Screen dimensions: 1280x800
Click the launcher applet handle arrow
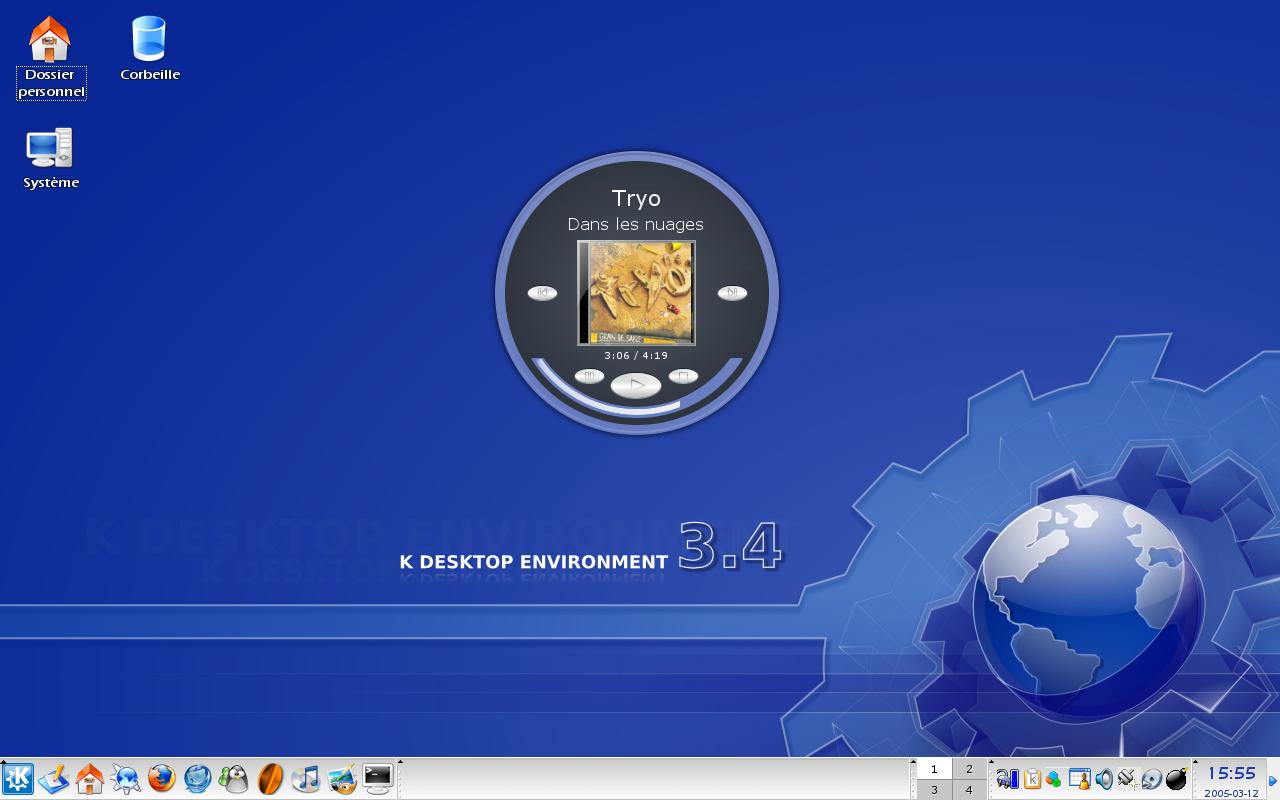[400, 763]
